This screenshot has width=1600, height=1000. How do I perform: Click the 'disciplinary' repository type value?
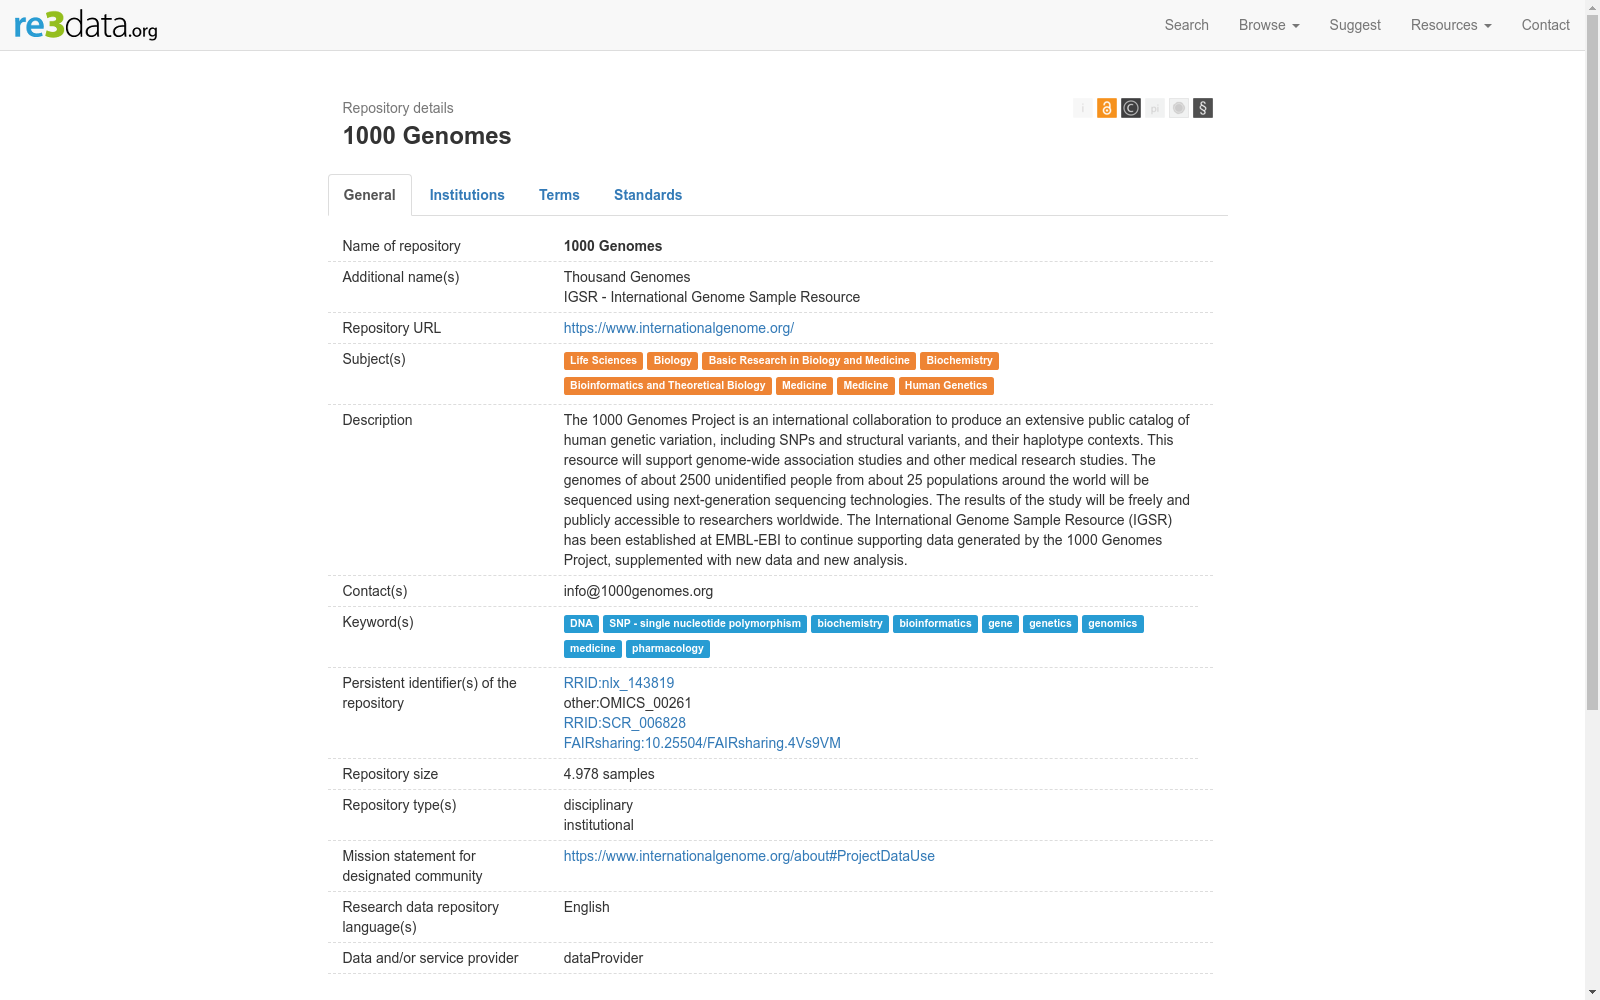point(598,805)
